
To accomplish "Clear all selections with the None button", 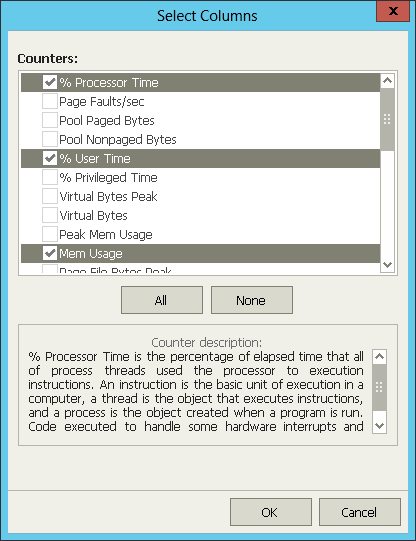I will 252,300.
